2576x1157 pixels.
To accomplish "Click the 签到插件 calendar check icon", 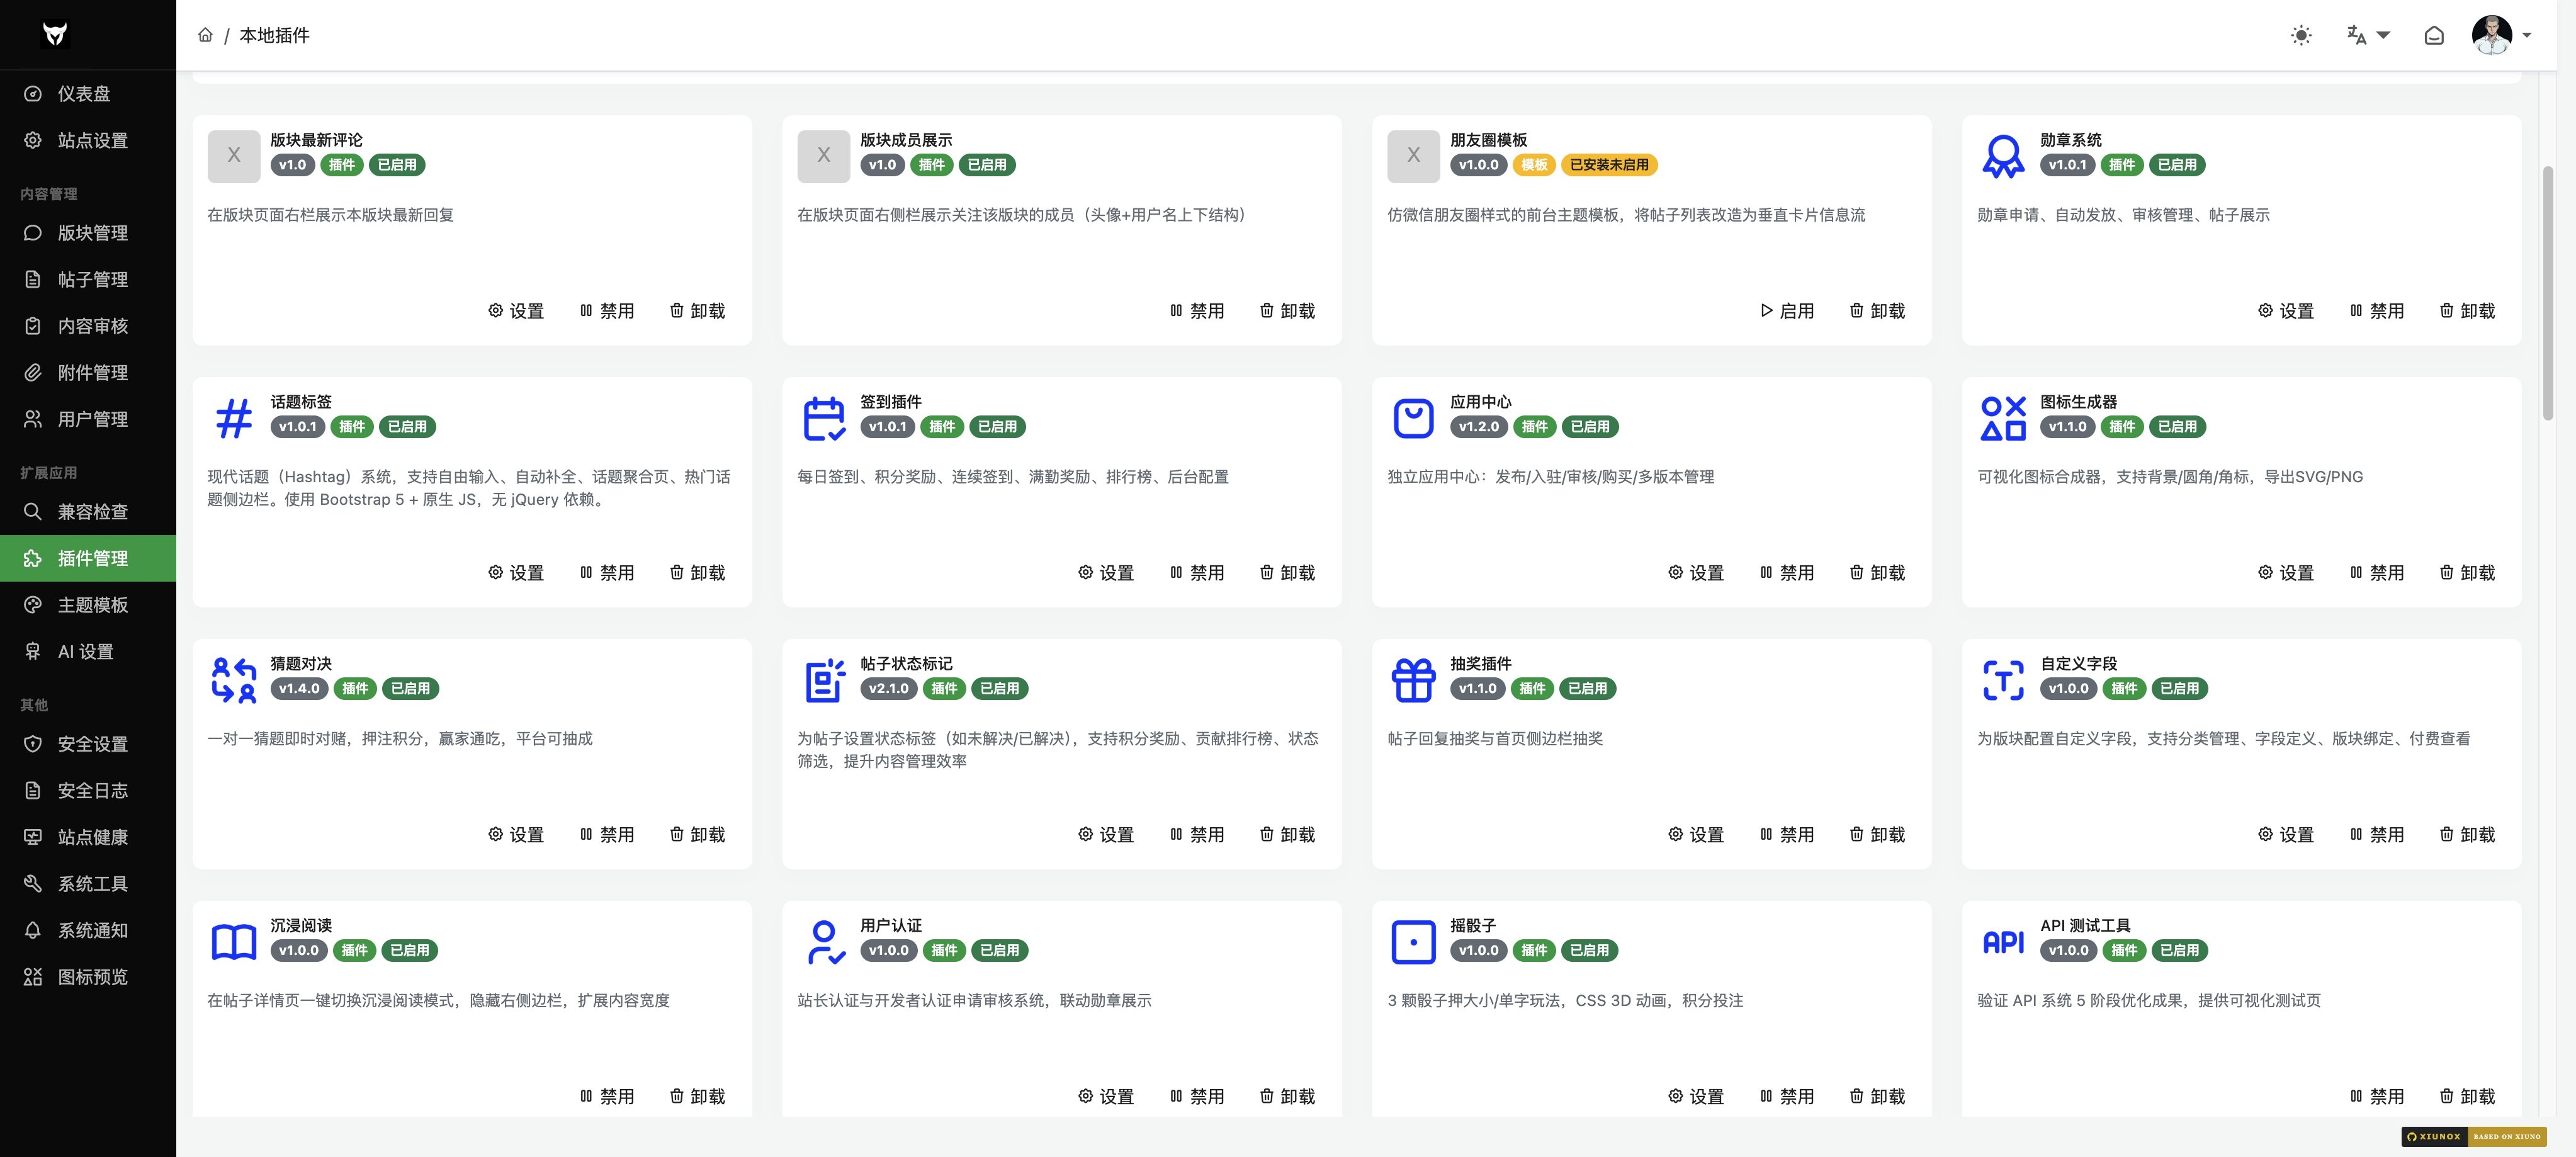I will coord(824,418).
